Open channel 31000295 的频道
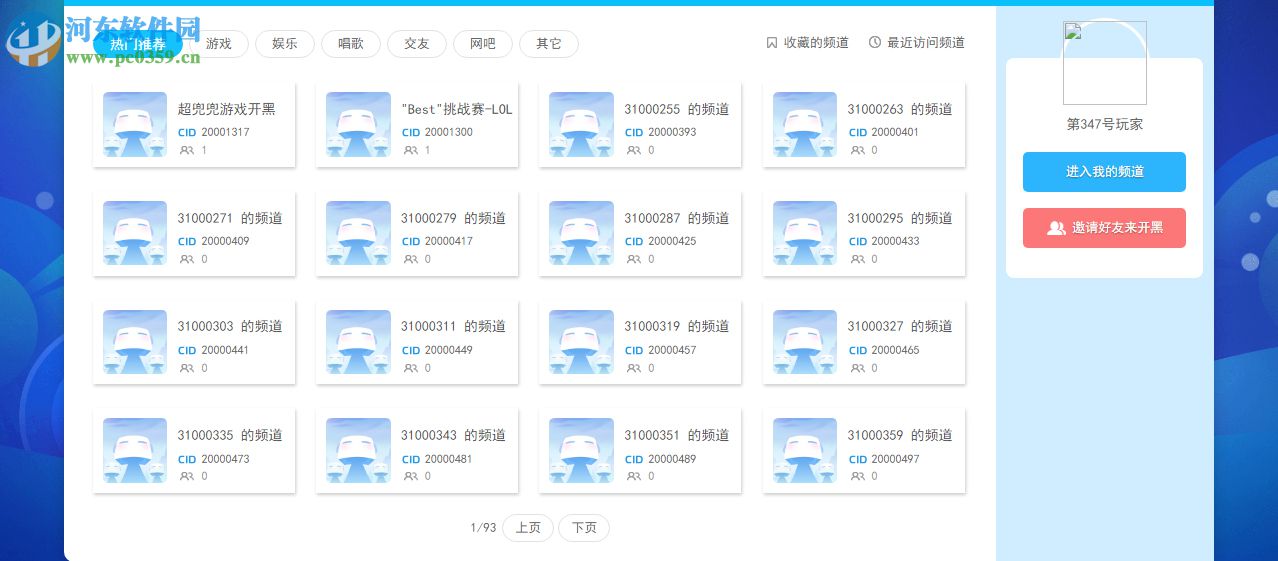The height and width of the screenshot is (561, 1278). 864,234
